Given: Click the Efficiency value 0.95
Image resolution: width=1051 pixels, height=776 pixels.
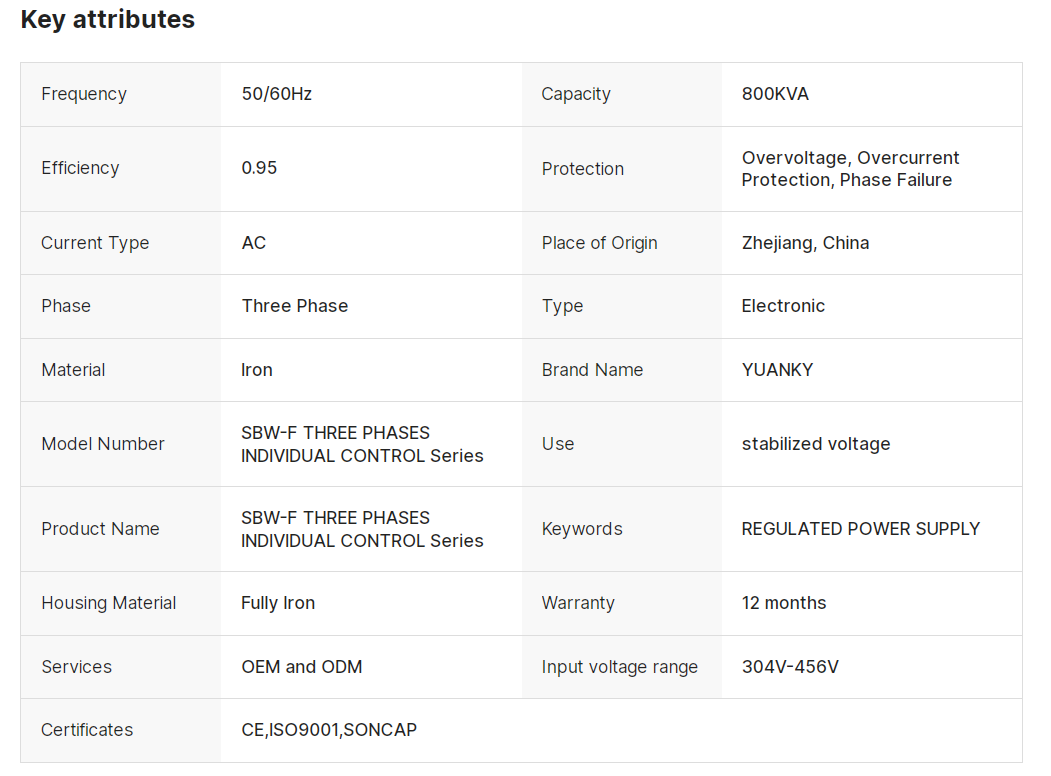Looking at the screenshot, I should click(259, 168).
